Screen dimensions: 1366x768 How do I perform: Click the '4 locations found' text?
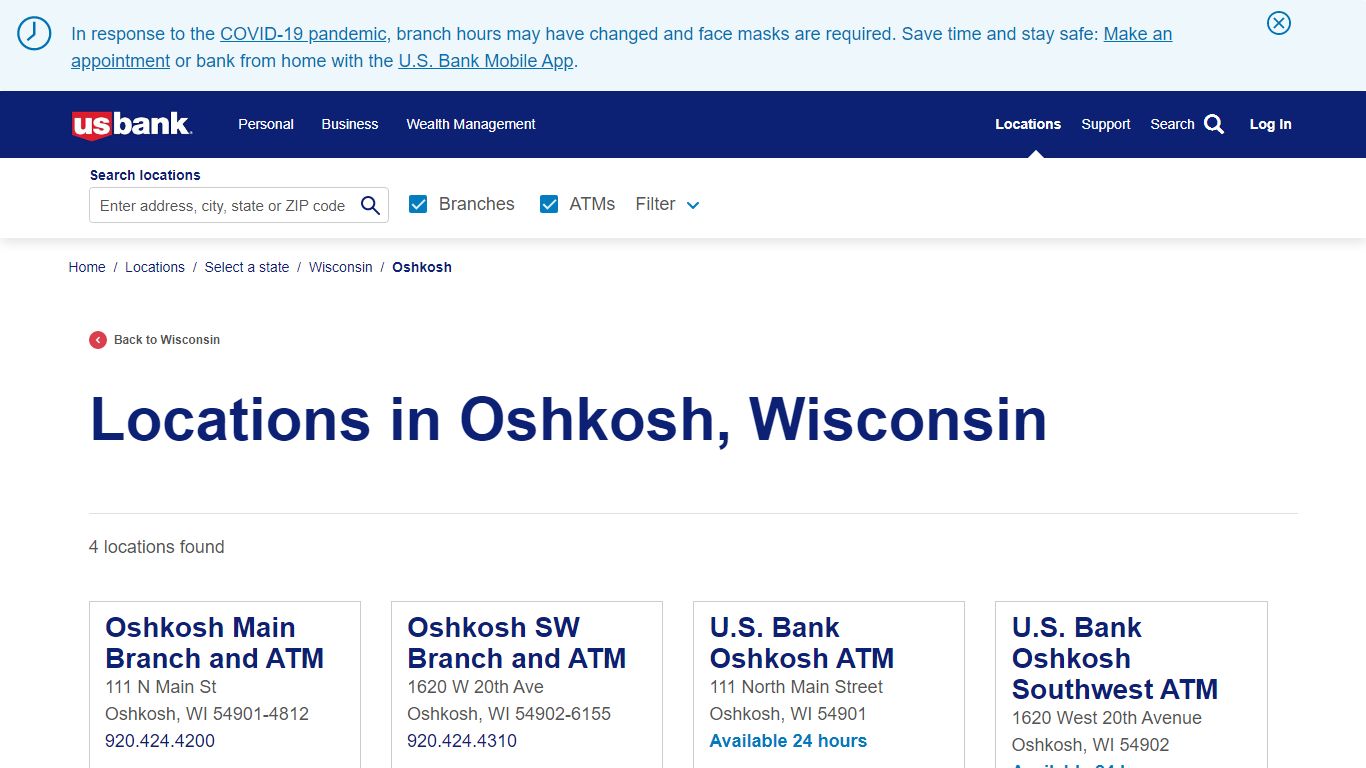[x=157, y=547]
